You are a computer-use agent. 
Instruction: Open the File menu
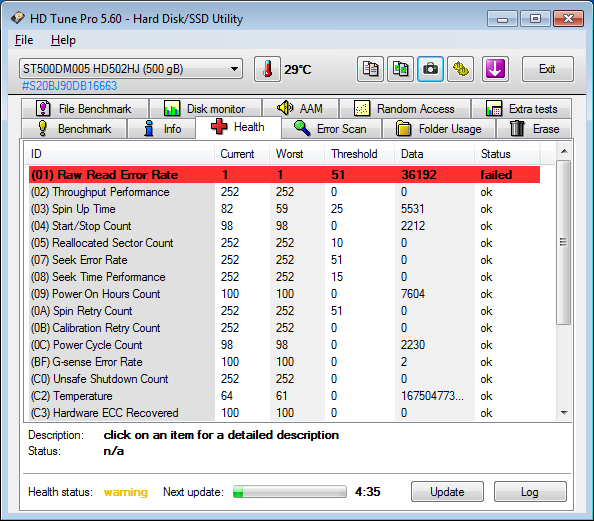click(x=24, y=40)
